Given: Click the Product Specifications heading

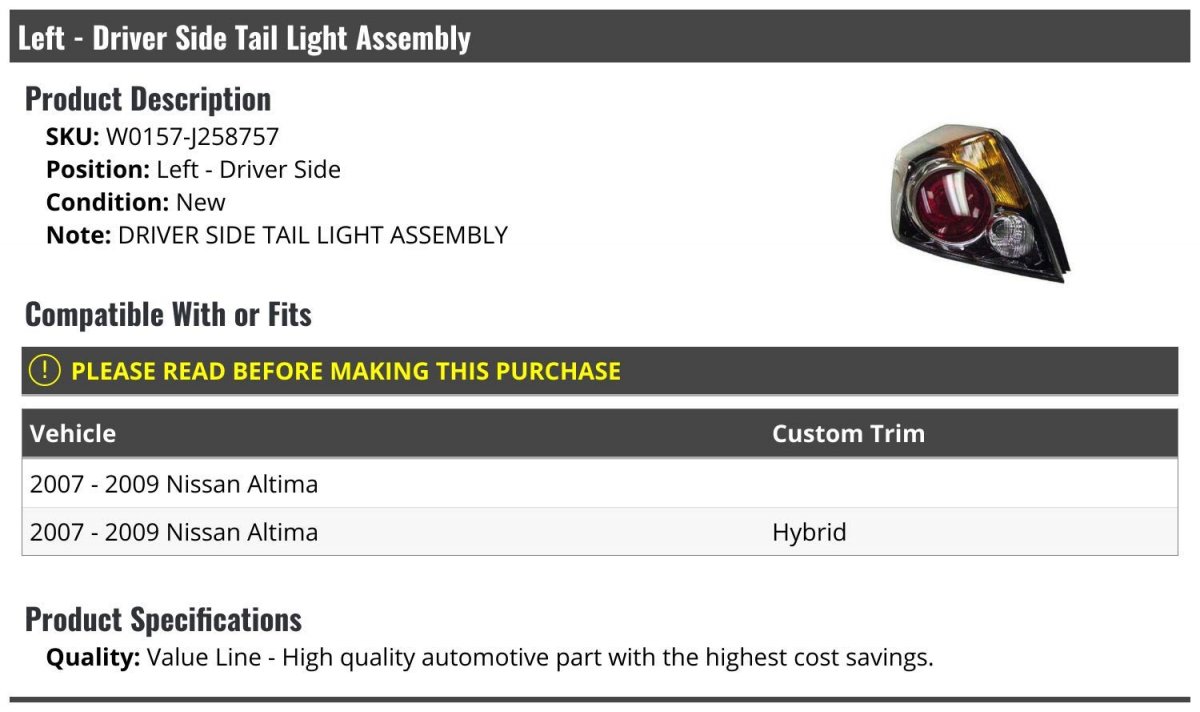Looking at the screenshot, I should coord(163,620).
